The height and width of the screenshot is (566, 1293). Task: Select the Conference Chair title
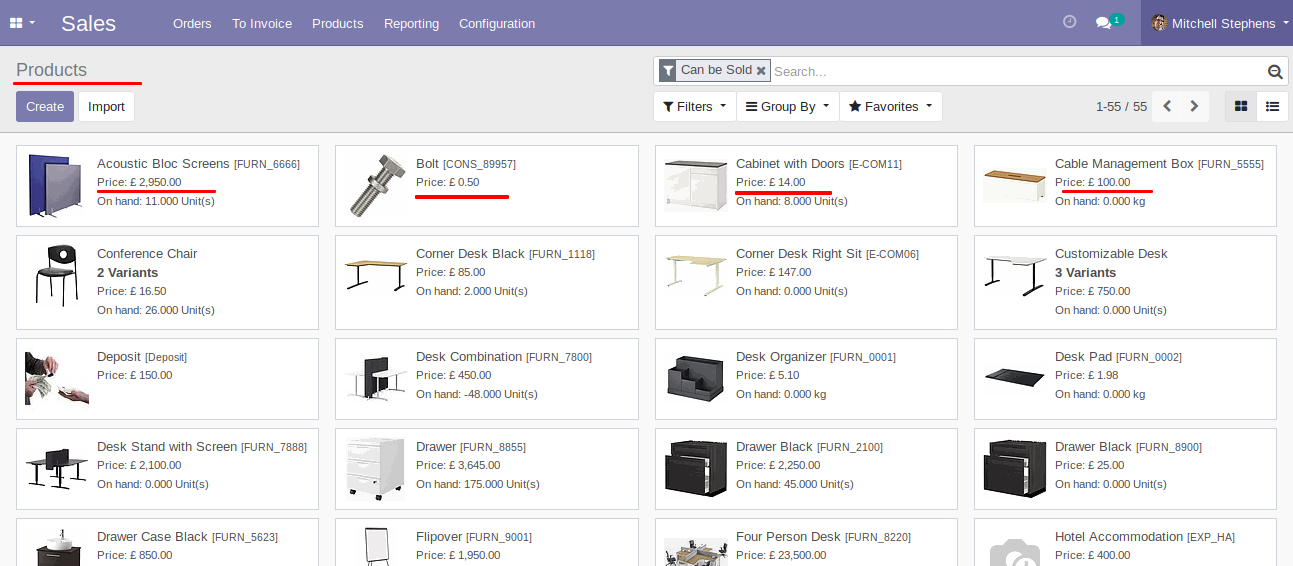click(147, 254)
